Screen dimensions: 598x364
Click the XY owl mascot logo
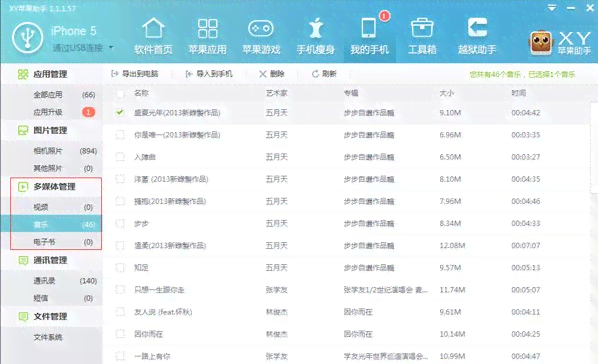point(541,43)
